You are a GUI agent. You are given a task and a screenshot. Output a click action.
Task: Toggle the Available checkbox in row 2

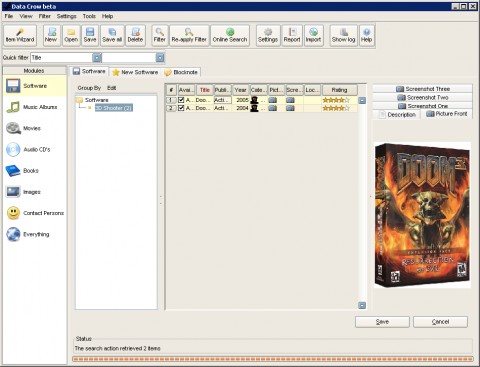click(x=181, y=108)
